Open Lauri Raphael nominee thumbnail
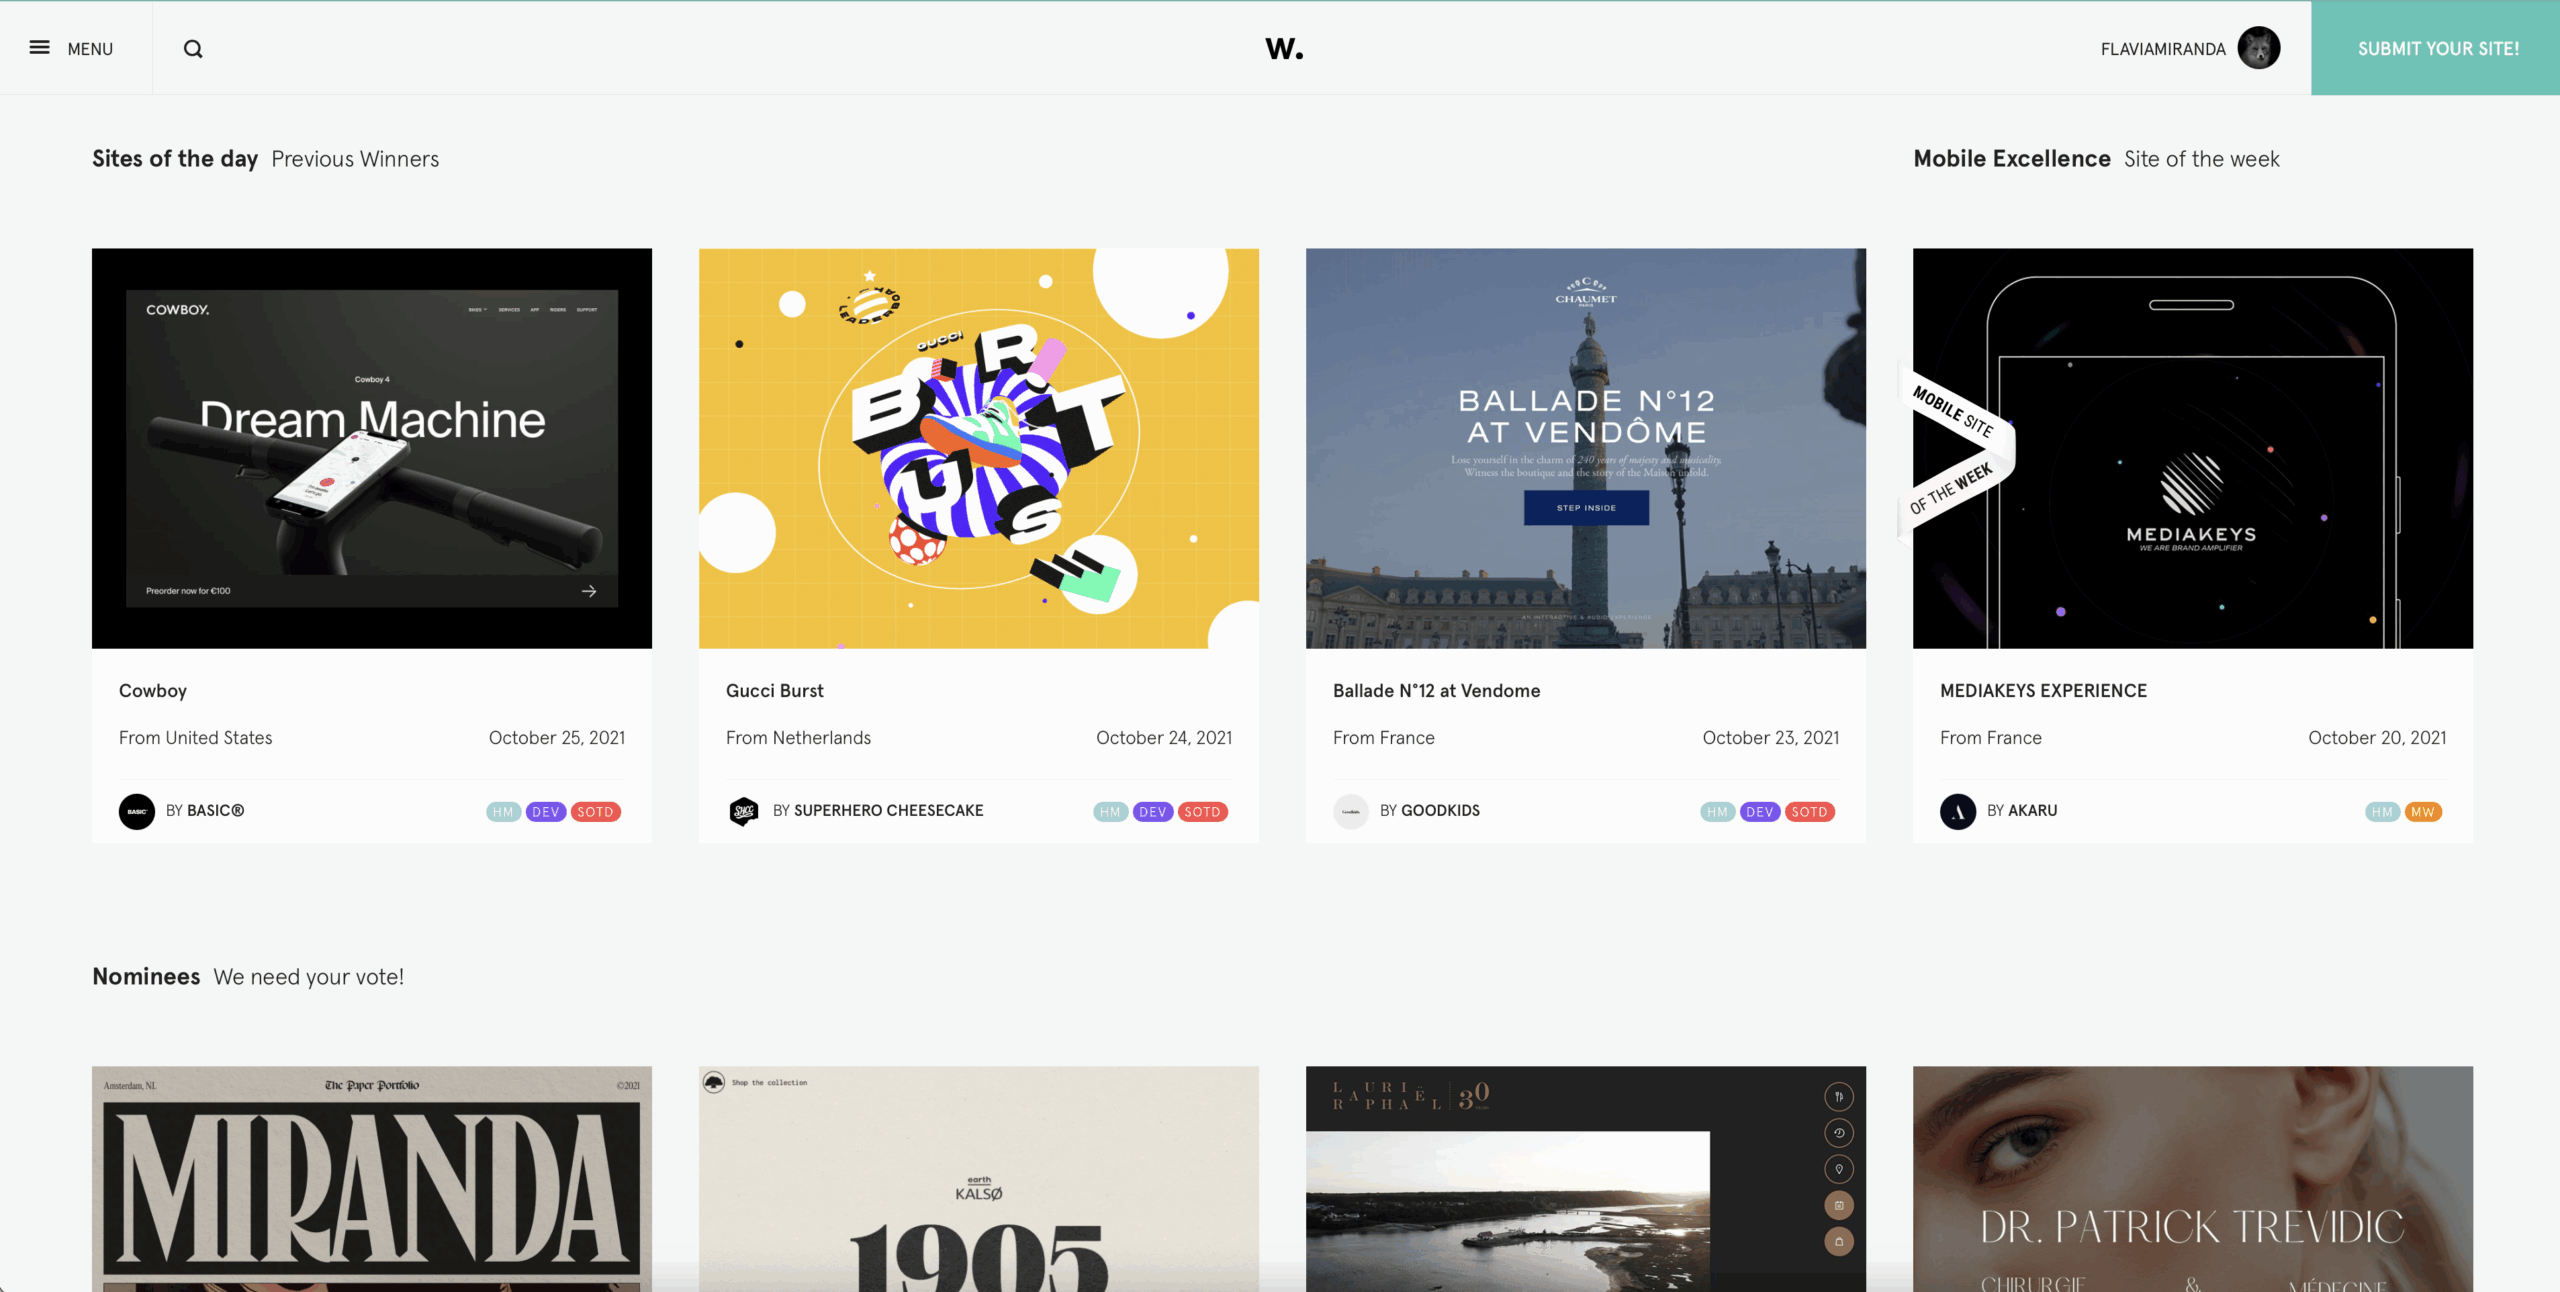The image size is (2560, 1292). click(x=1586, y=1178)
